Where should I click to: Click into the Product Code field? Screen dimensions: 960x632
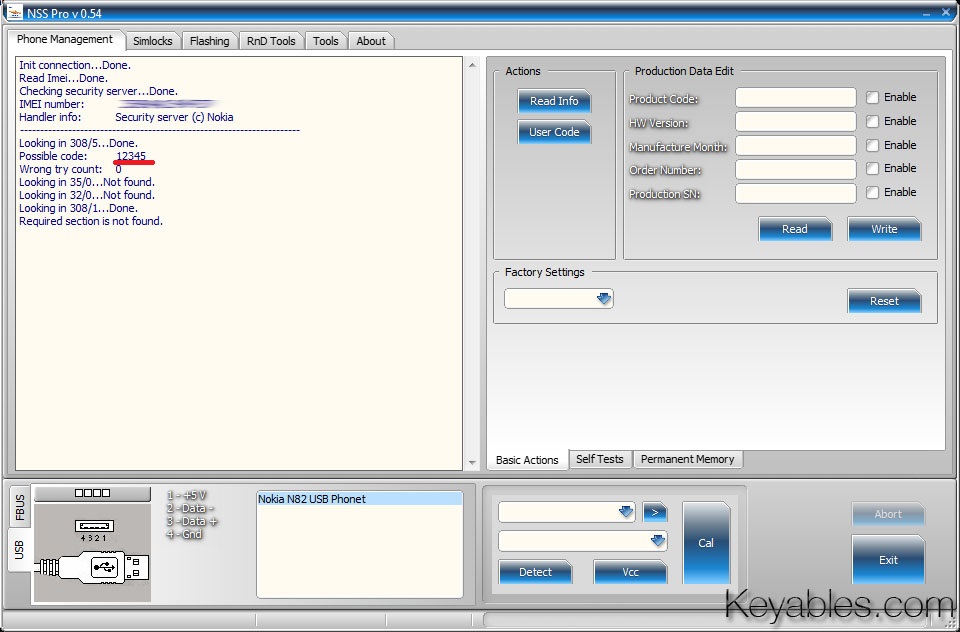click(x=795, y=97)
